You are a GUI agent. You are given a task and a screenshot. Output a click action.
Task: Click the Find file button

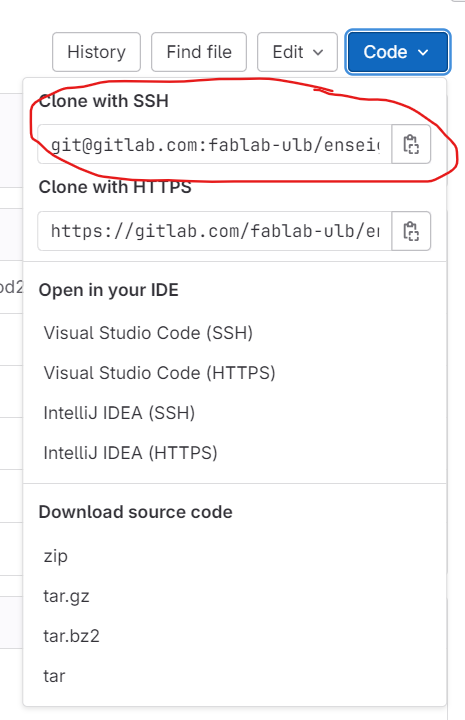[x=199, y=52]
